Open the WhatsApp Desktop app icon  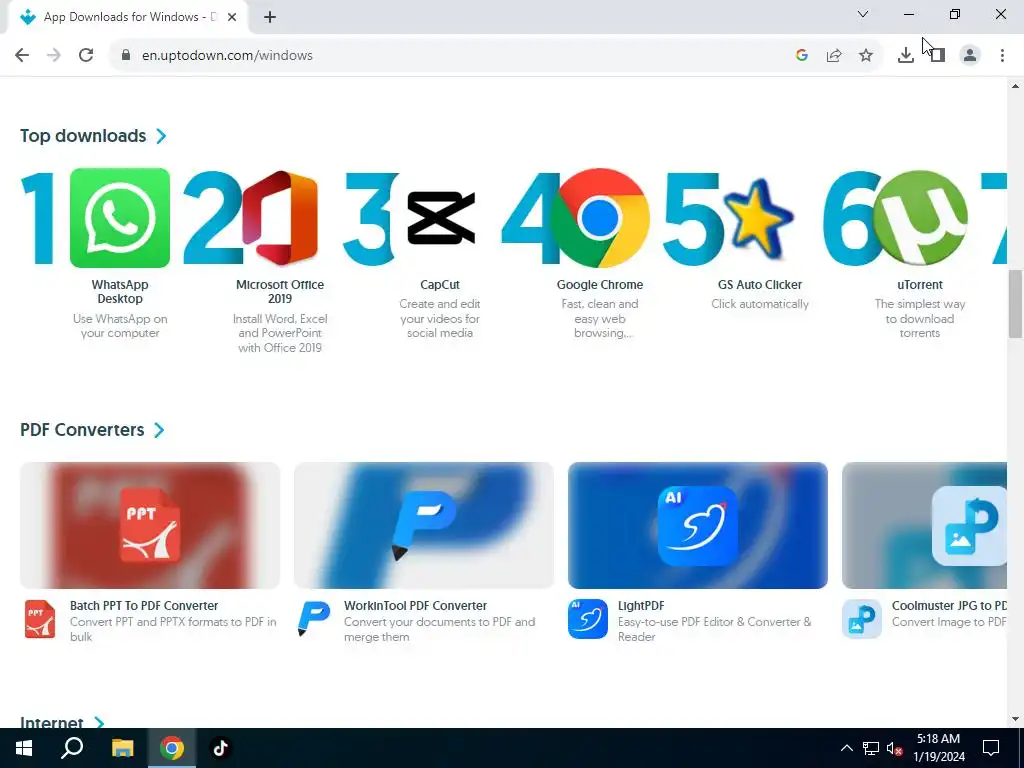[120, 217]
